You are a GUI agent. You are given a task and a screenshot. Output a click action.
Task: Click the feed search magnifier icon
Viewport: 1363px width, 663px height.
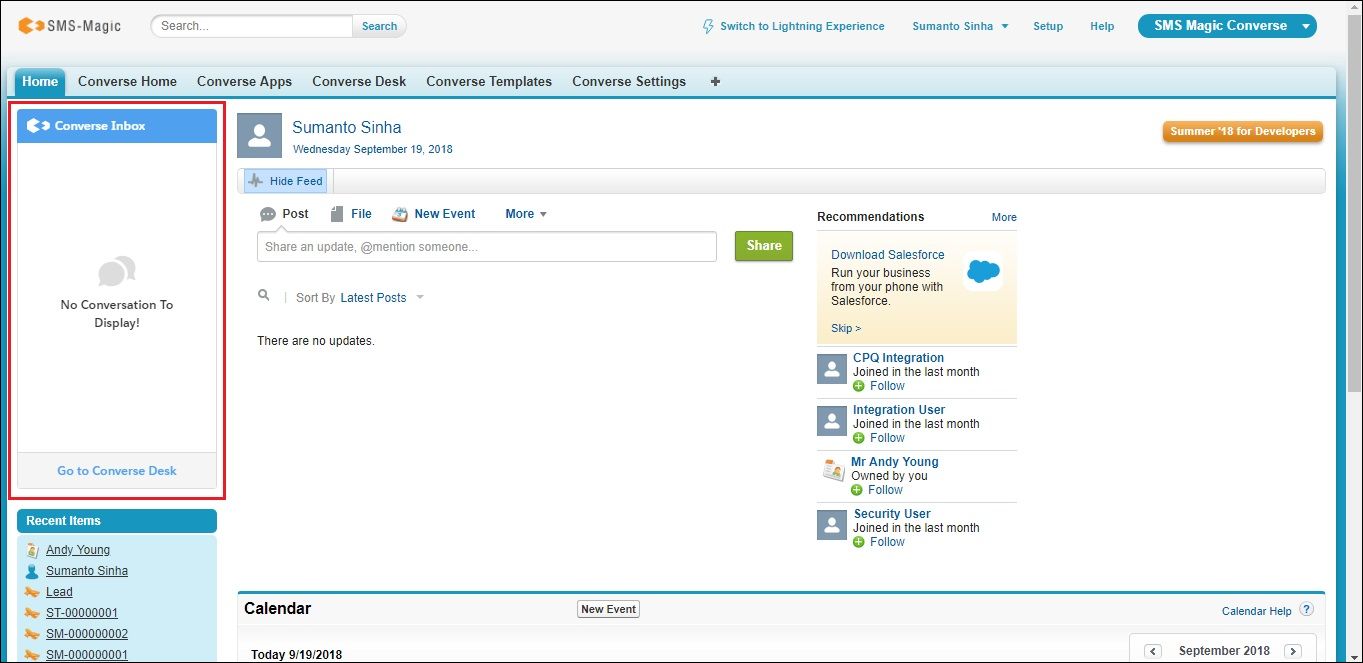(x=264, y=296)
